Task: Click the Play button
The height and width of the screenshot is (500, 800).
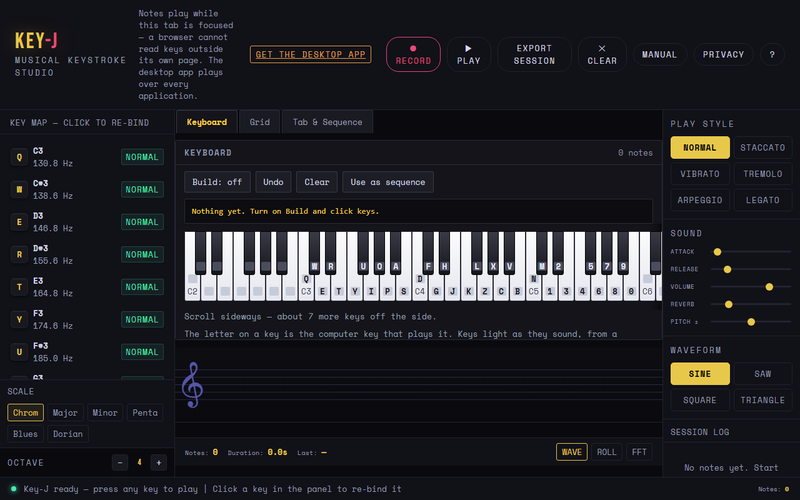Action: click(468, 55)
